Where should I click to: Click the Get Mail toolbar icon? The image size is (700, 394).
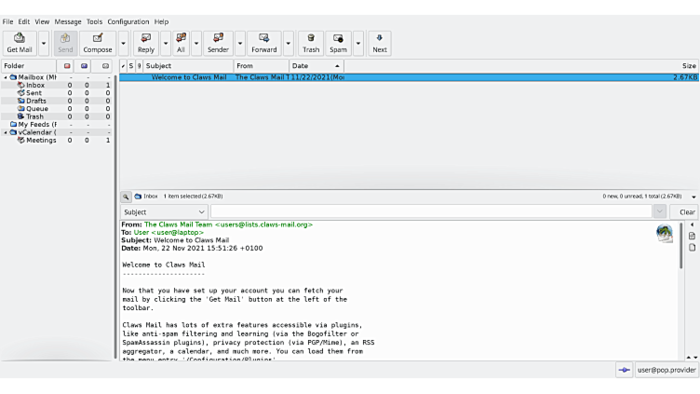19,43
